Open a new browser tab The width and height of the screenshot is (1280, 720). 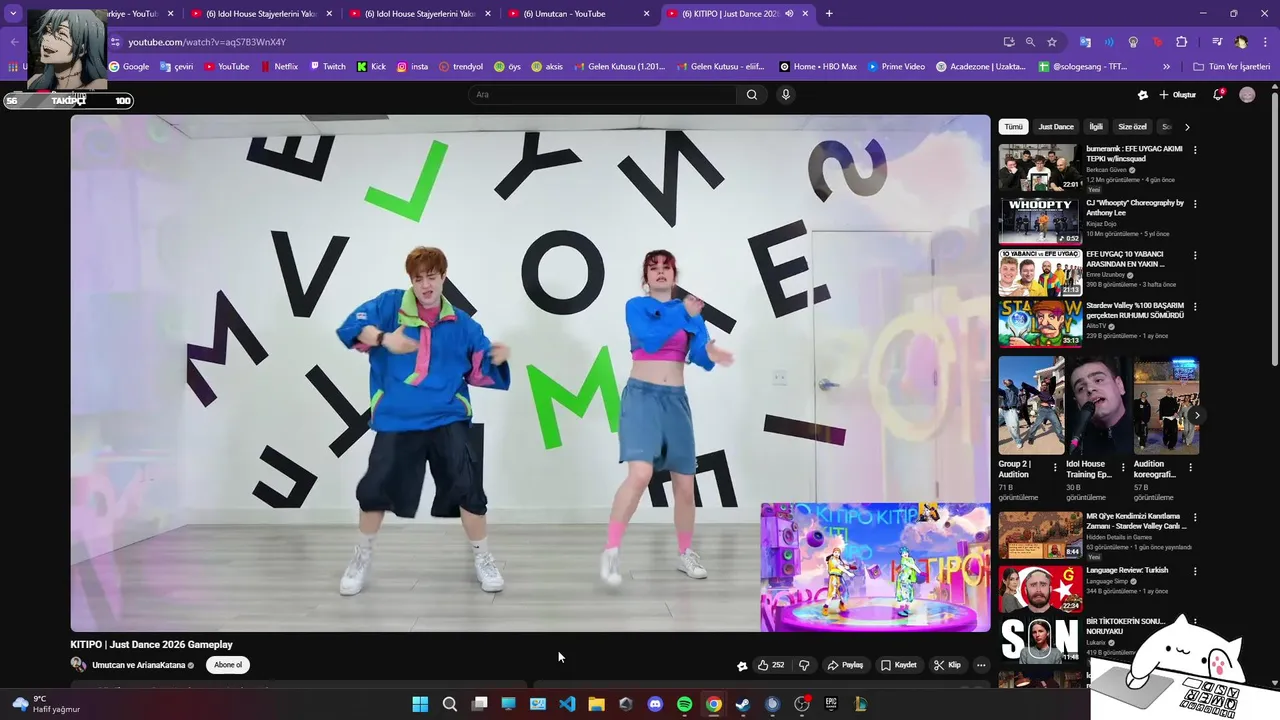(829, 14)
